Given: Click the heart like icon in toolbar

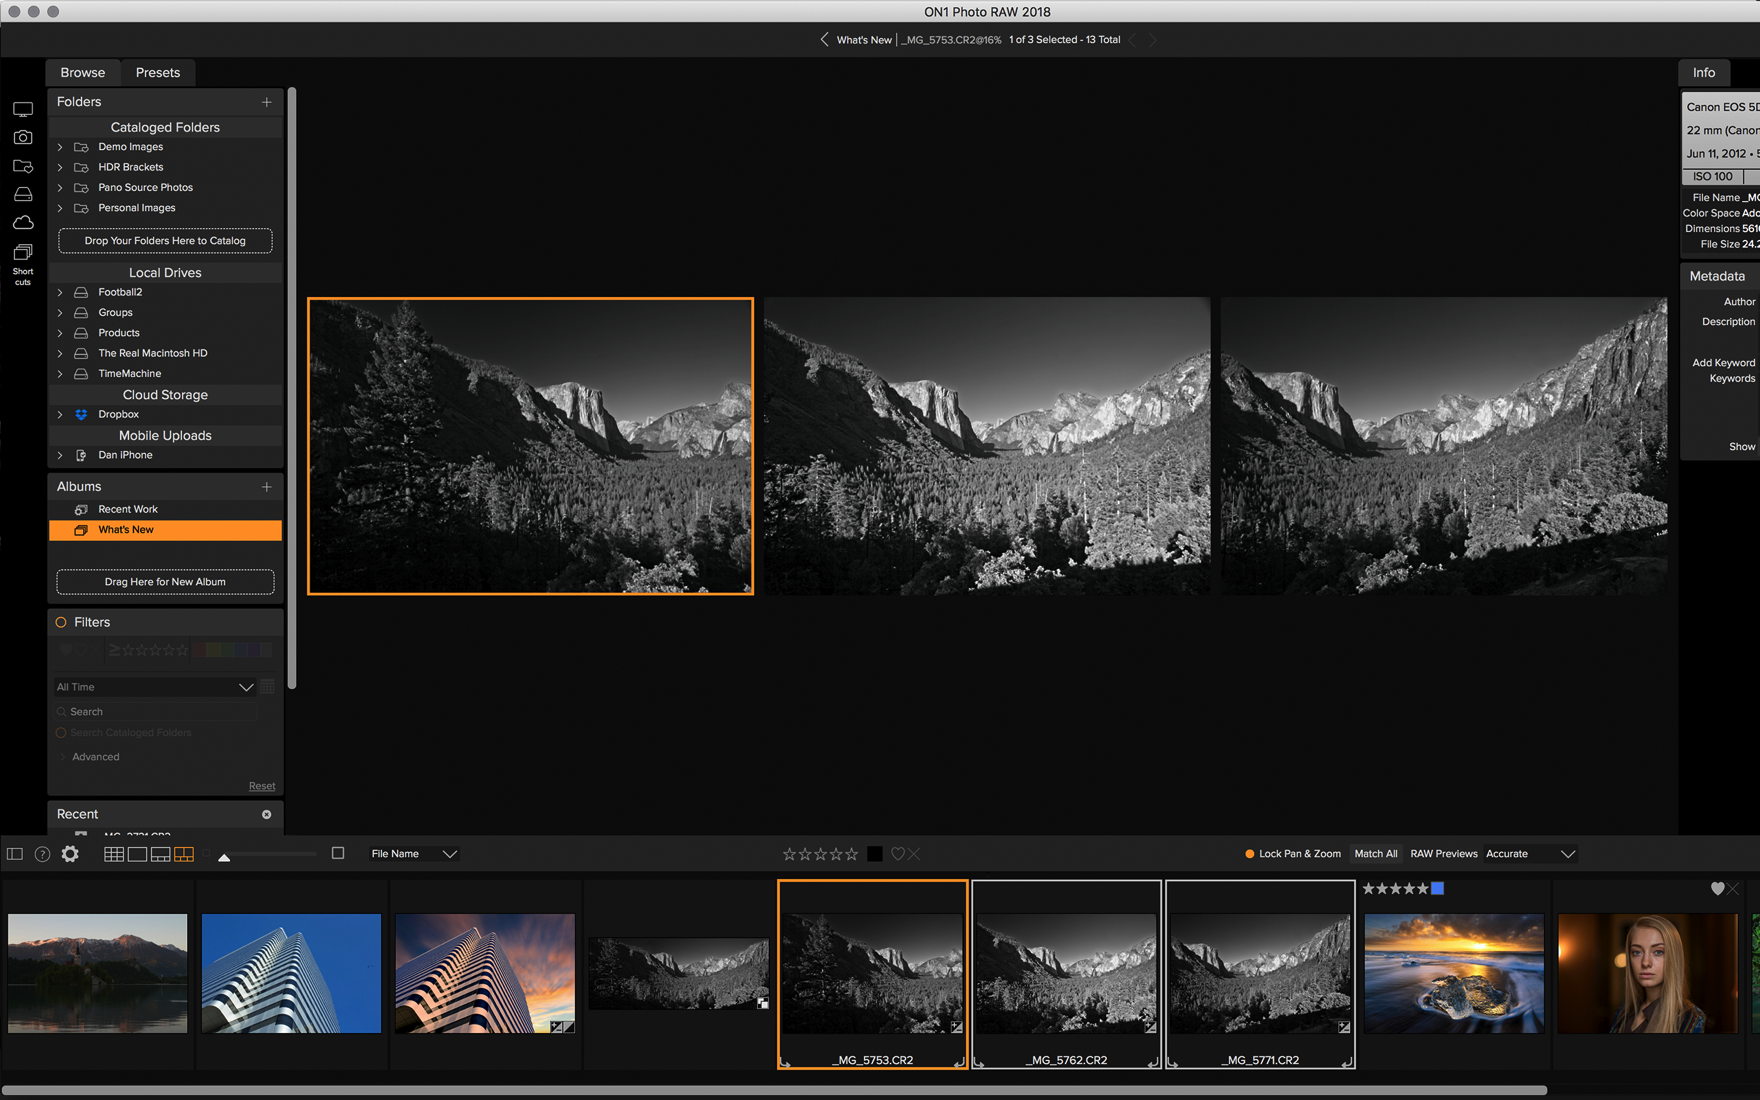Looking at the screenshot, I should coord(897,854).
